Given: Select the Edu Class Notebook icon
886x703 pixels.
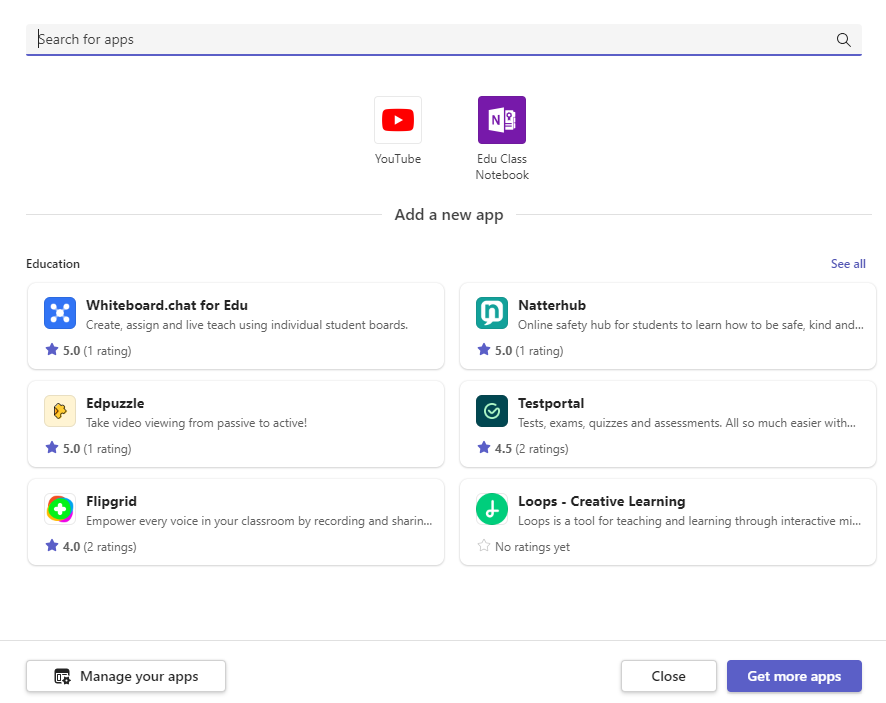Looking at the screenshot, I should pos(501,120).
